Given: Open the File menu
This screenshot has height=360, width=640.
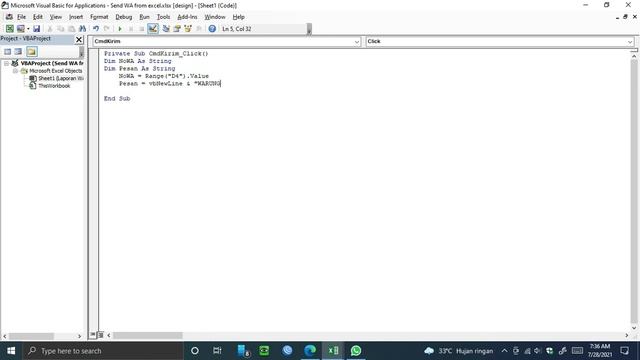Looking at the screenshot, I should pyautogui.click(x=21, y=17).
